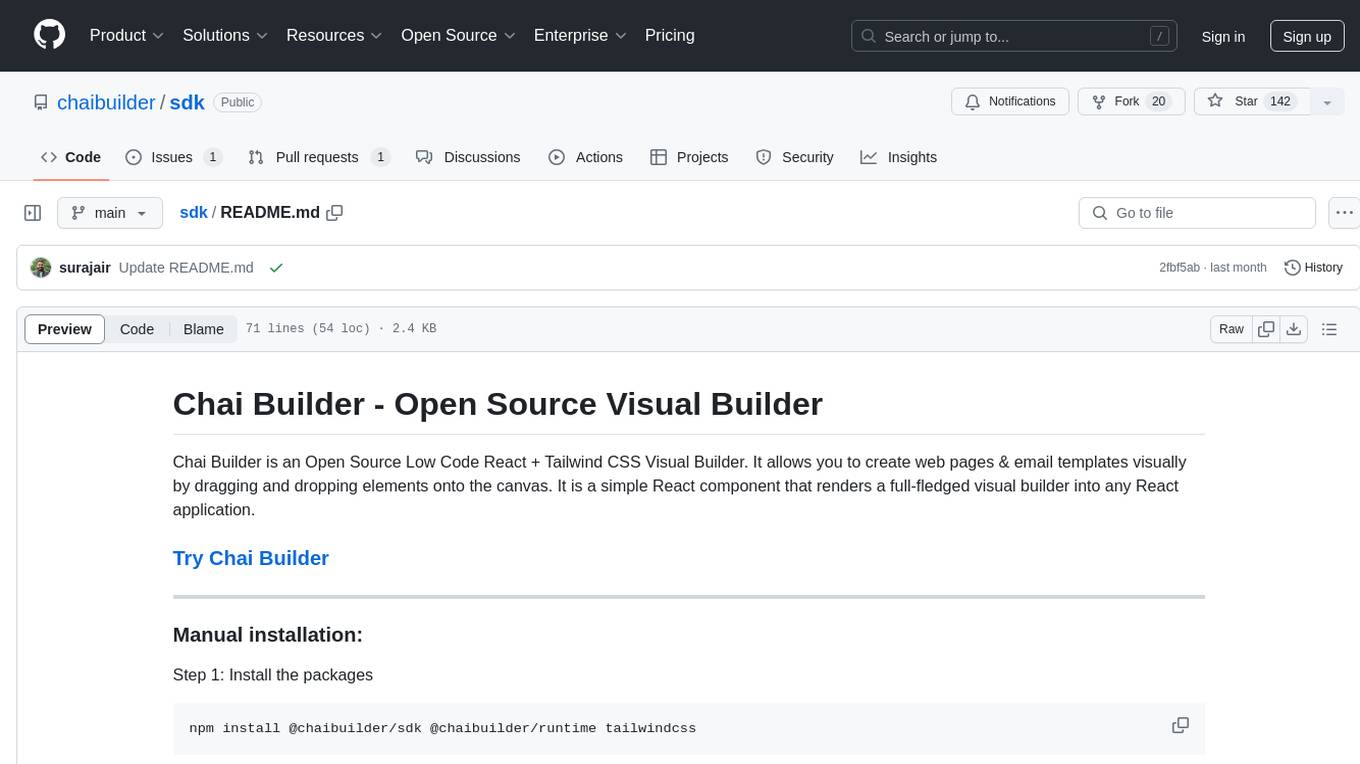Open the document outline icon
Screen dimensions: 1360x764
(1329, 329)
